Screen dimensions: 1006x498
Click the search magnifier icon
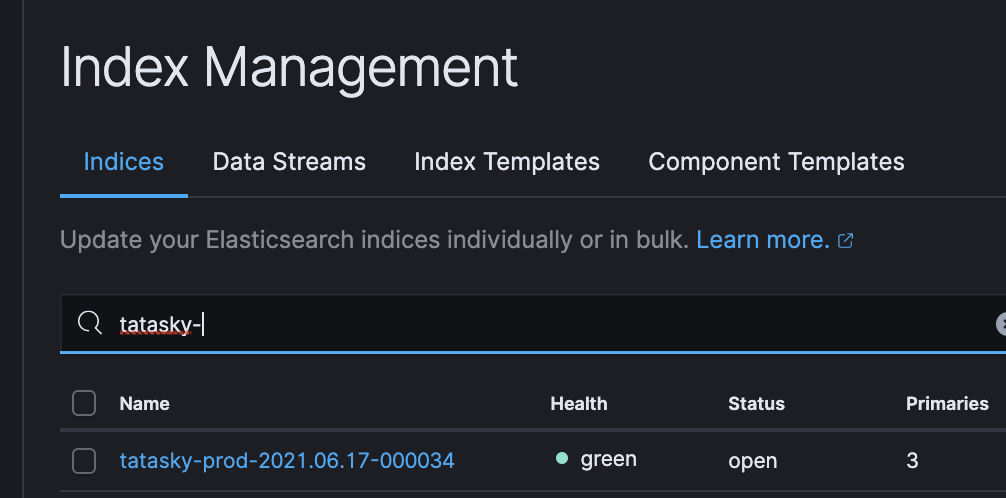click(90, 324)
